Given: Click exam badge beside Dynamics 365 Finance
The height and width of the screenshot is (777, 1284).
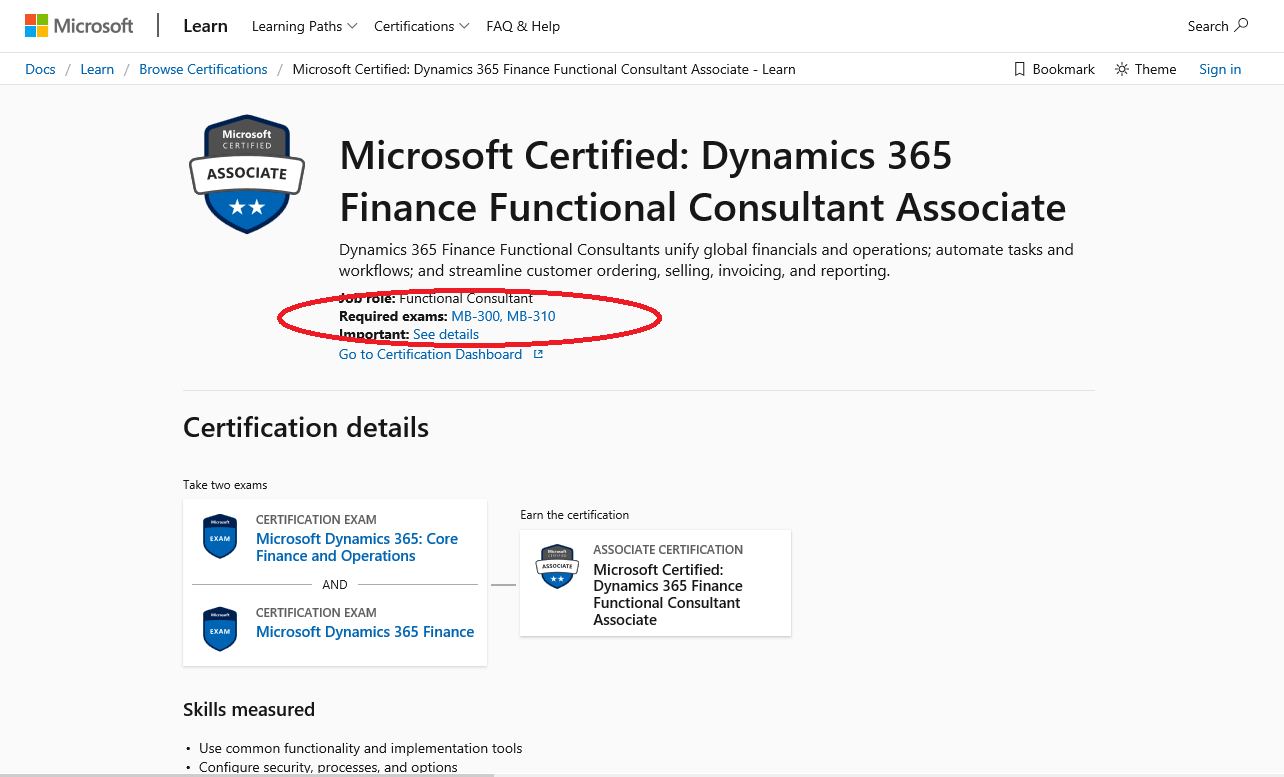Looking at the screenshot, I should coord(220,629).
